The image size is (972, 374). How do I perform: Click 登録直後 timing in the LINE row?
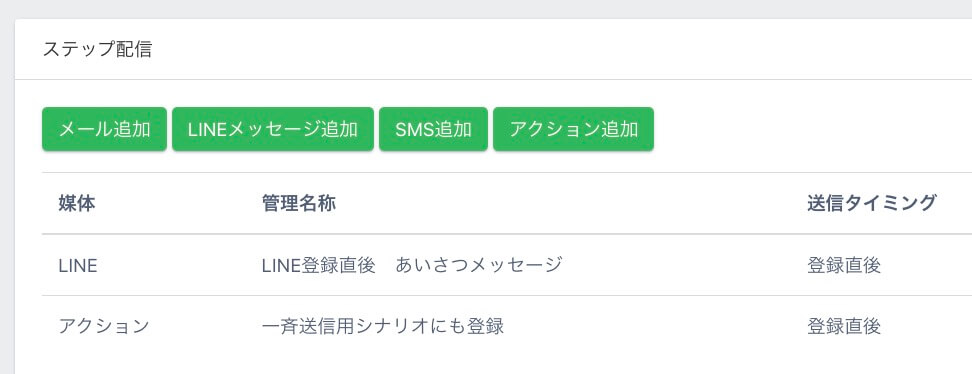pos(844,265)
